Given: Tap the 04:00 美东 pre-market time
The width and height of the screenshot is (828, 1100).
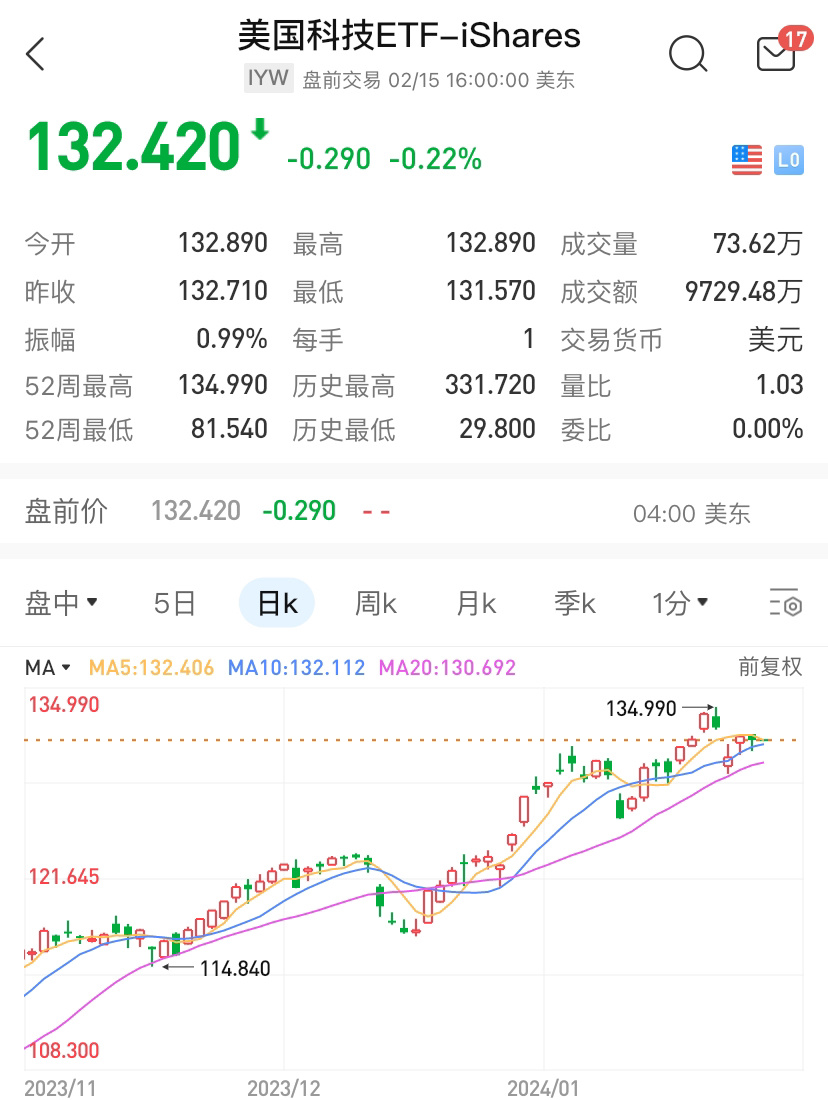Looking at the screenshot, I should (691, 514).
